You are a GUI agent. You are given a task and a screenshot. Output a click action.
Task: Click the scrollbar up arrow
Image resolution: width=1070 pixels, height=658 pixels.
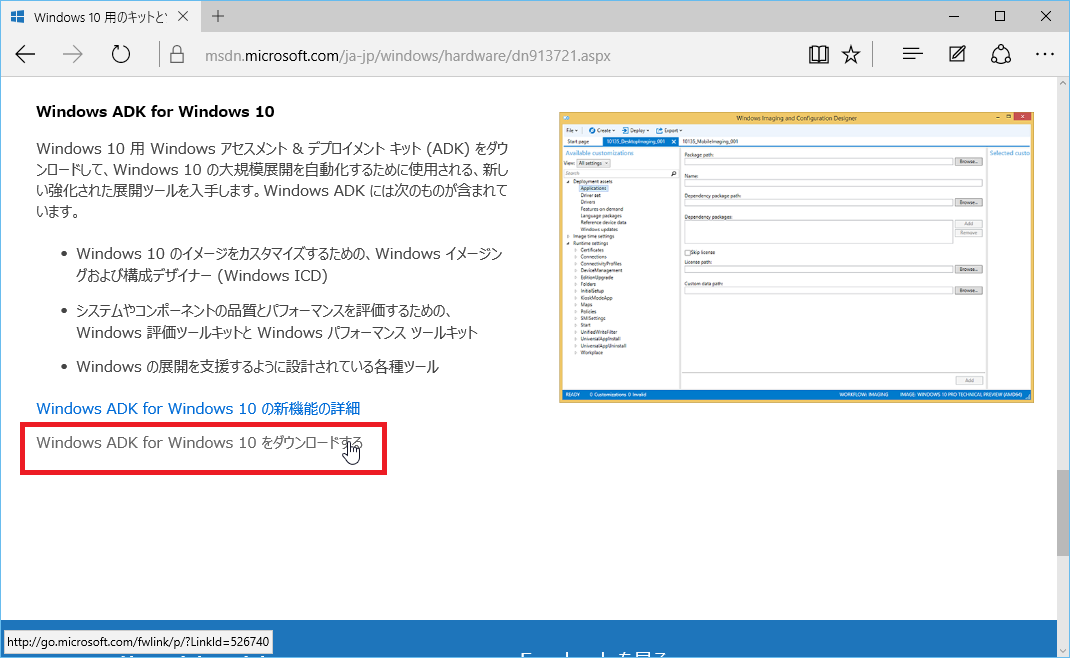point(1062,83)
